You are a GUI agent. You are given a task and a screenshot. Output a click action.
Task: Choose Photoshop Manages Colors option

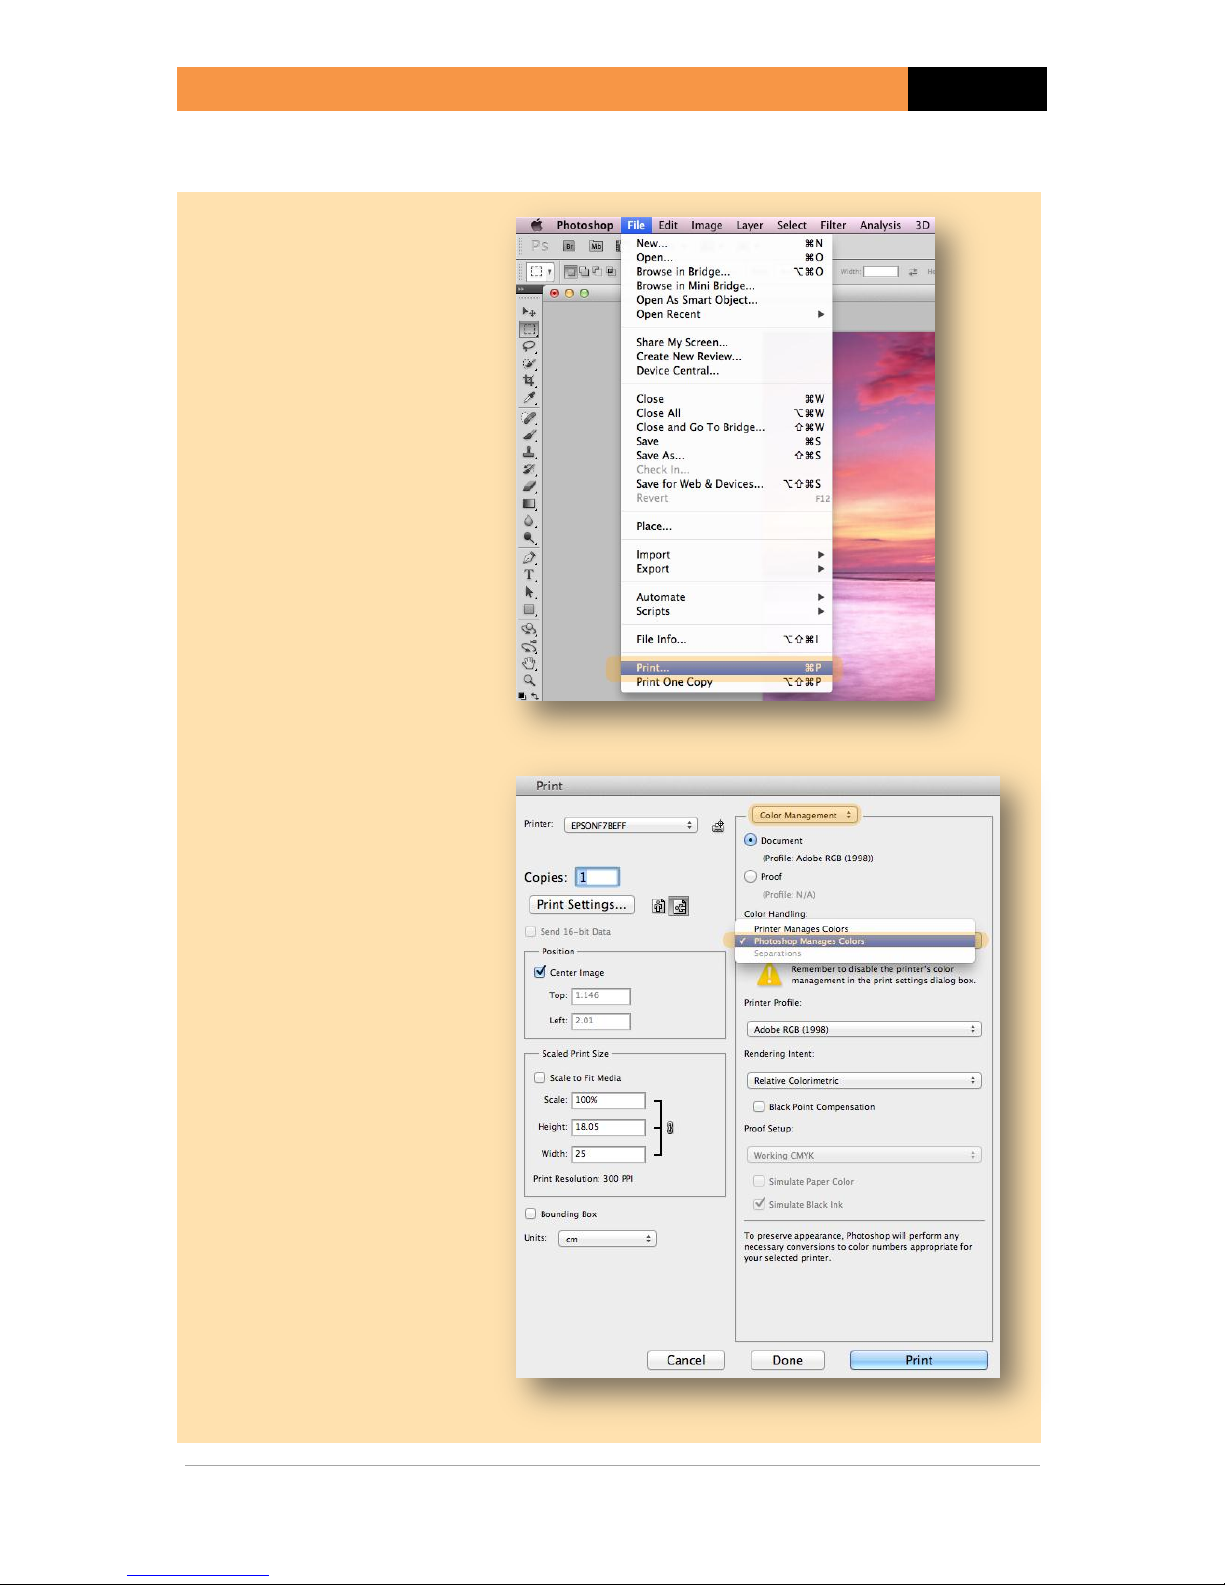pyautogui.click(x=855, y=941)
